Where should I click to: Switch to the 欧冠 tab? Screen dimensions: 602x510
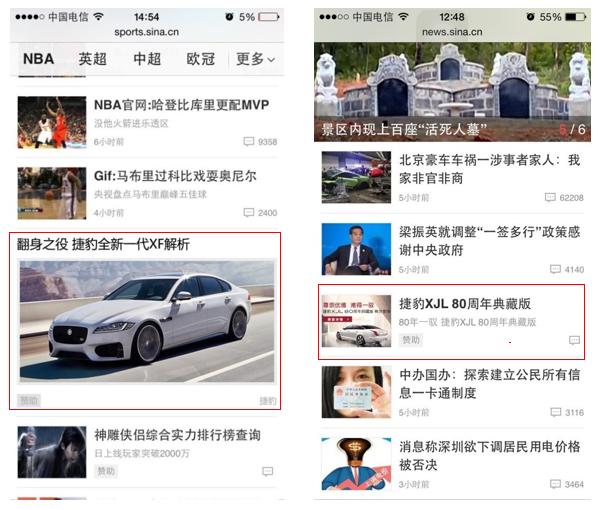click(200, 59)
